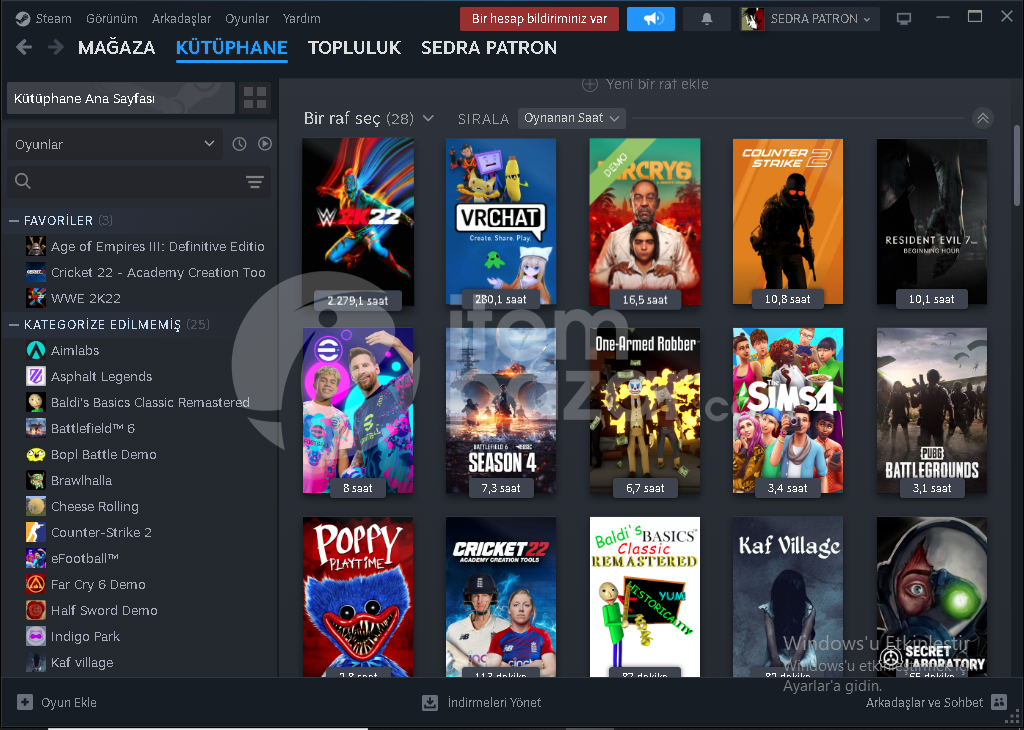
Task: Open the Steam menu
Action: tap(54, 18)
